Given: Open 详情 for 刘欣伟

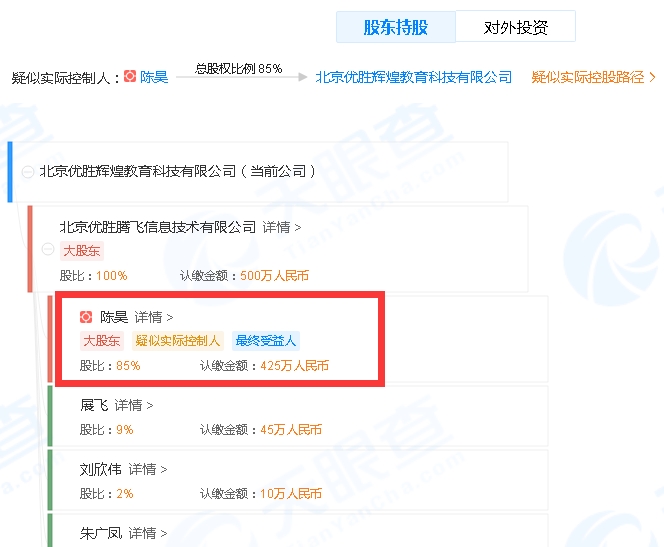Looking at the screenshot, I should click(x=148, y=469).
